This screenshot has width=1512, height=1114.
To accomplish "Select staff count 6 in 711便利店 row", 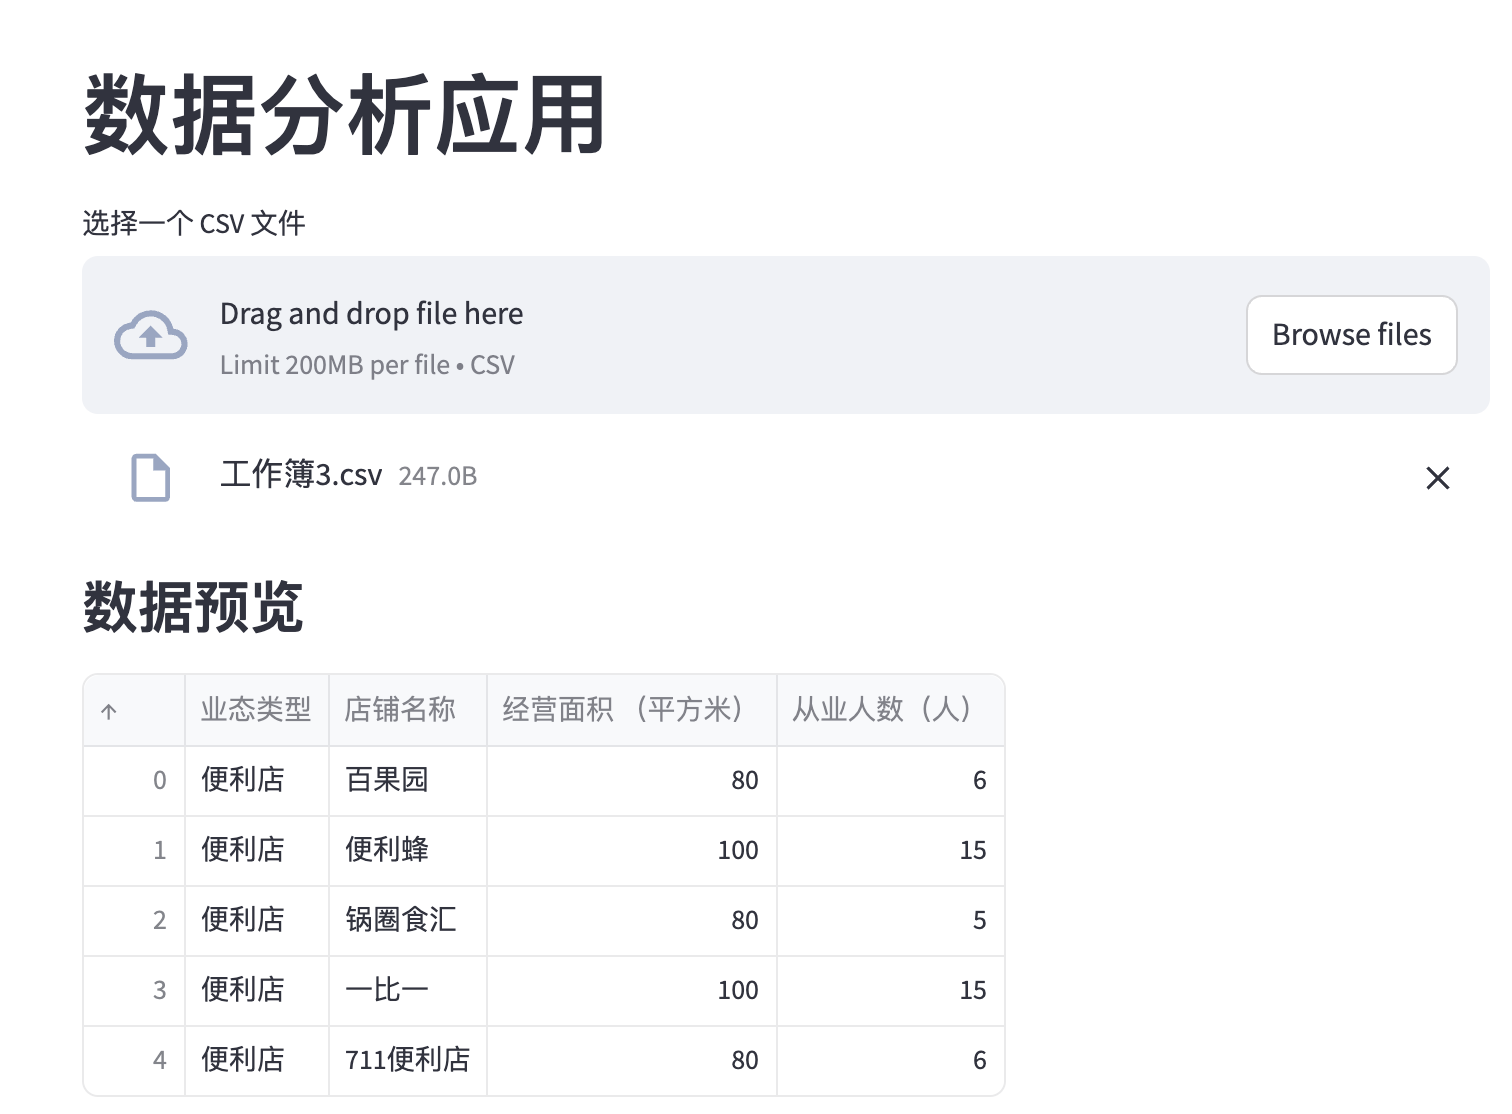I will (x=891, y=1060).
